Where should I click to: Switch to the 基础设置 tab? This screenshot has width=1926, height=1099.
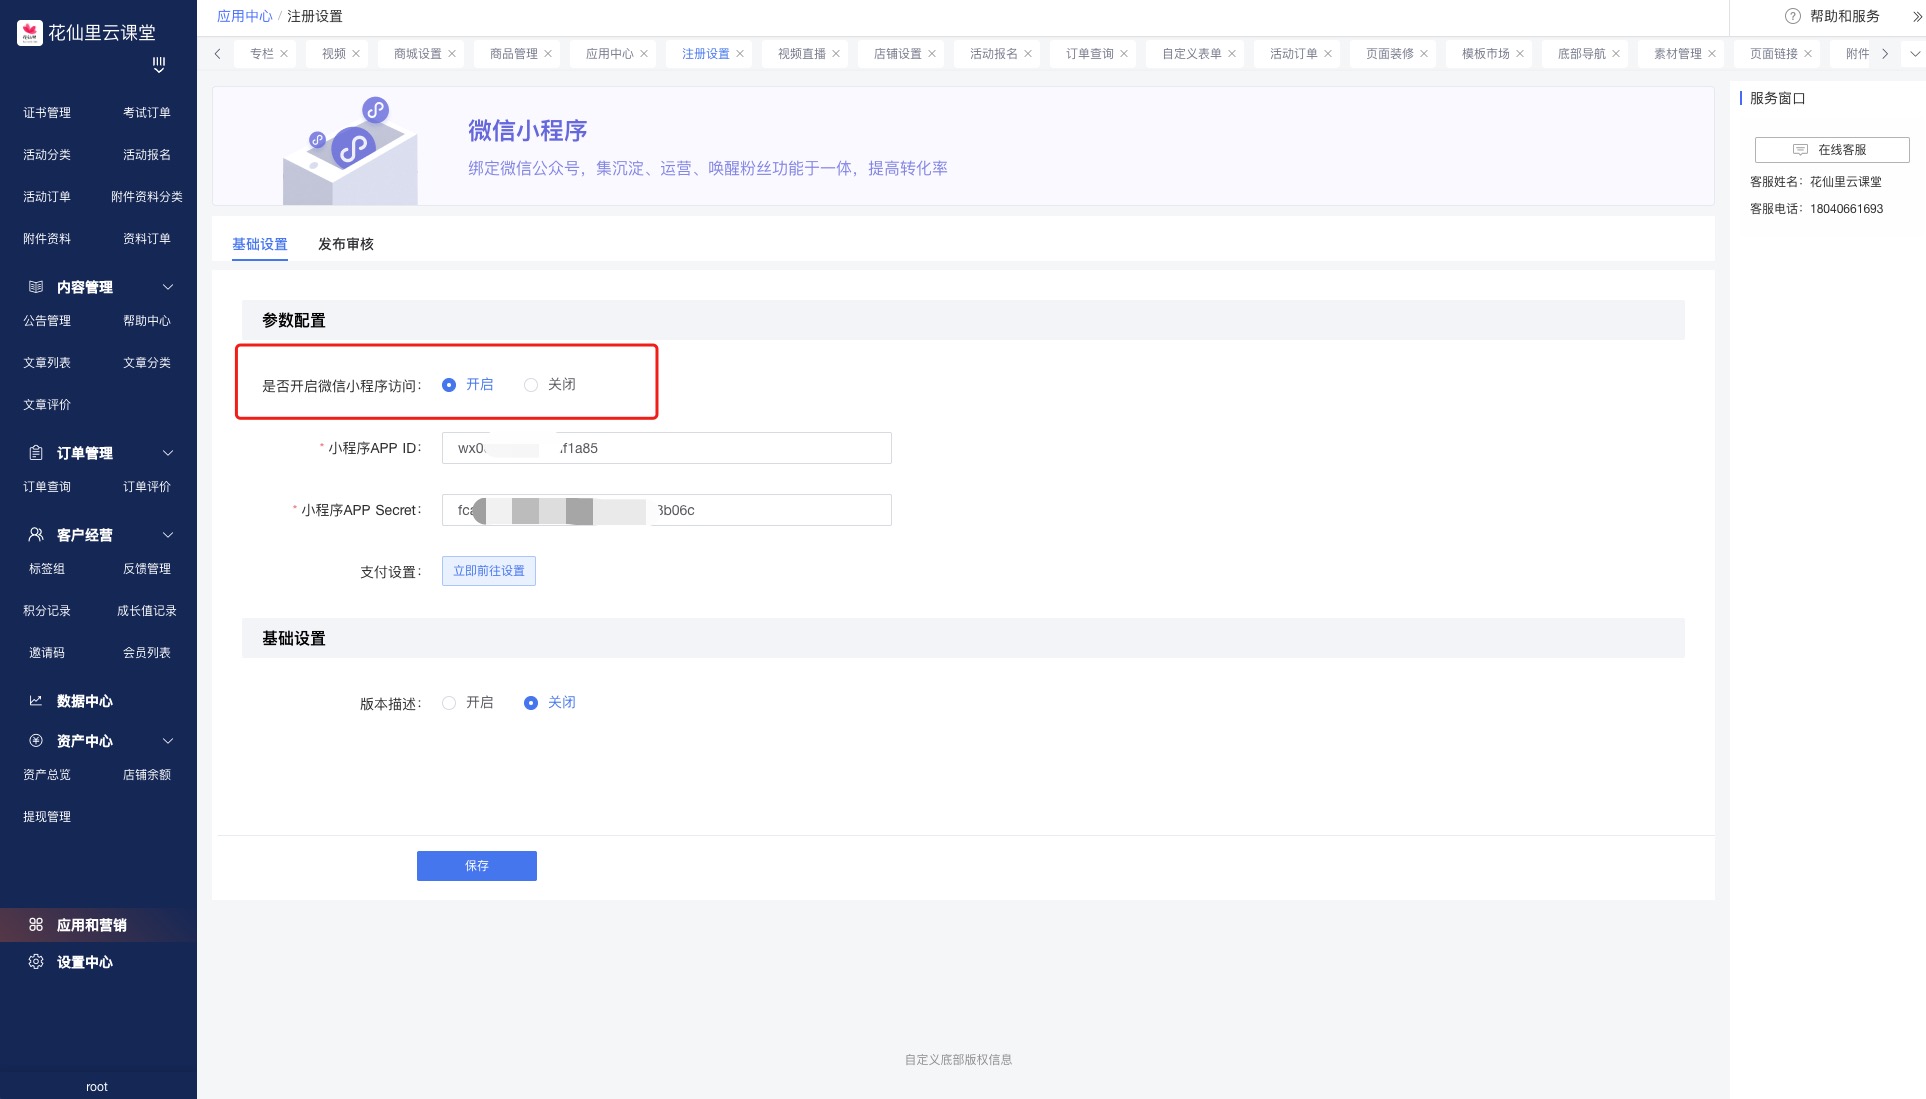coord(260,244)
